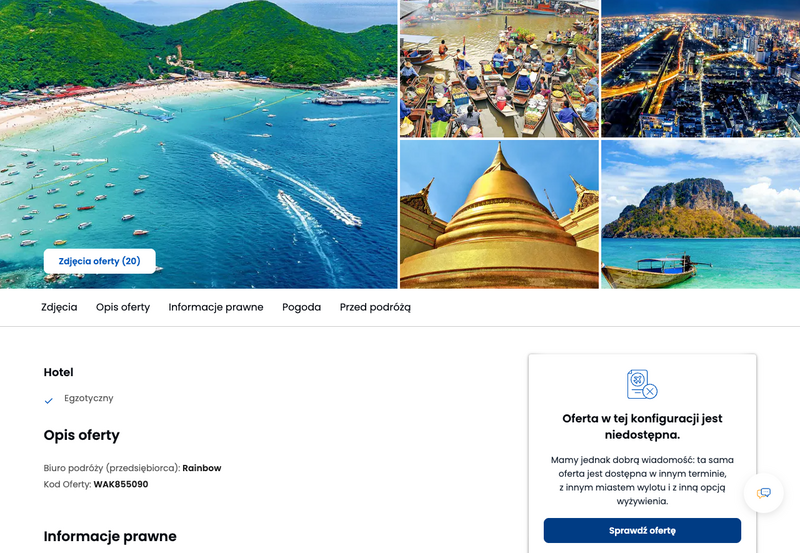
Task: Open the longtail boat island photo
Action: point(701,214)
